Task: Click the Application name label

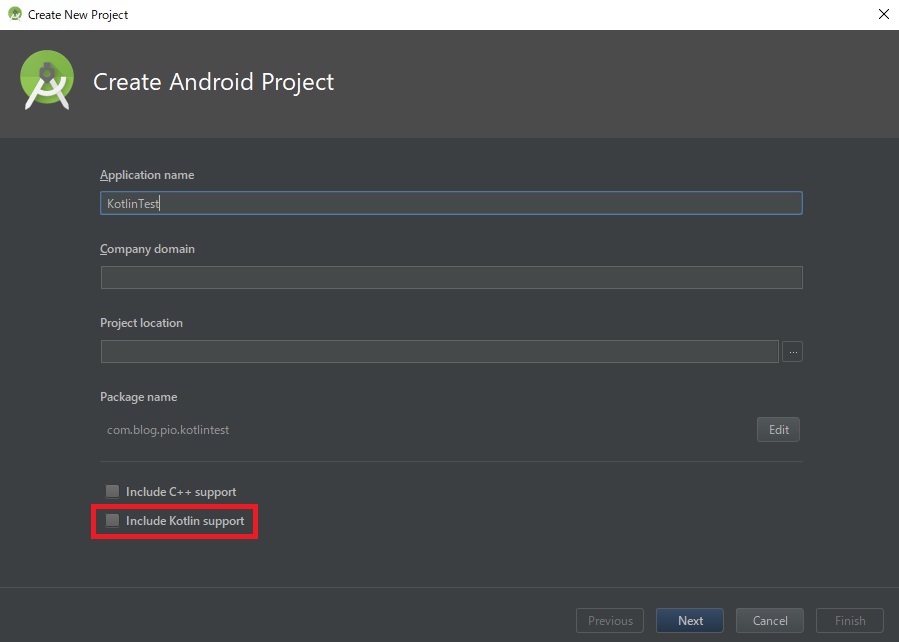Action: pyautogui.click(x=147, y=175)
